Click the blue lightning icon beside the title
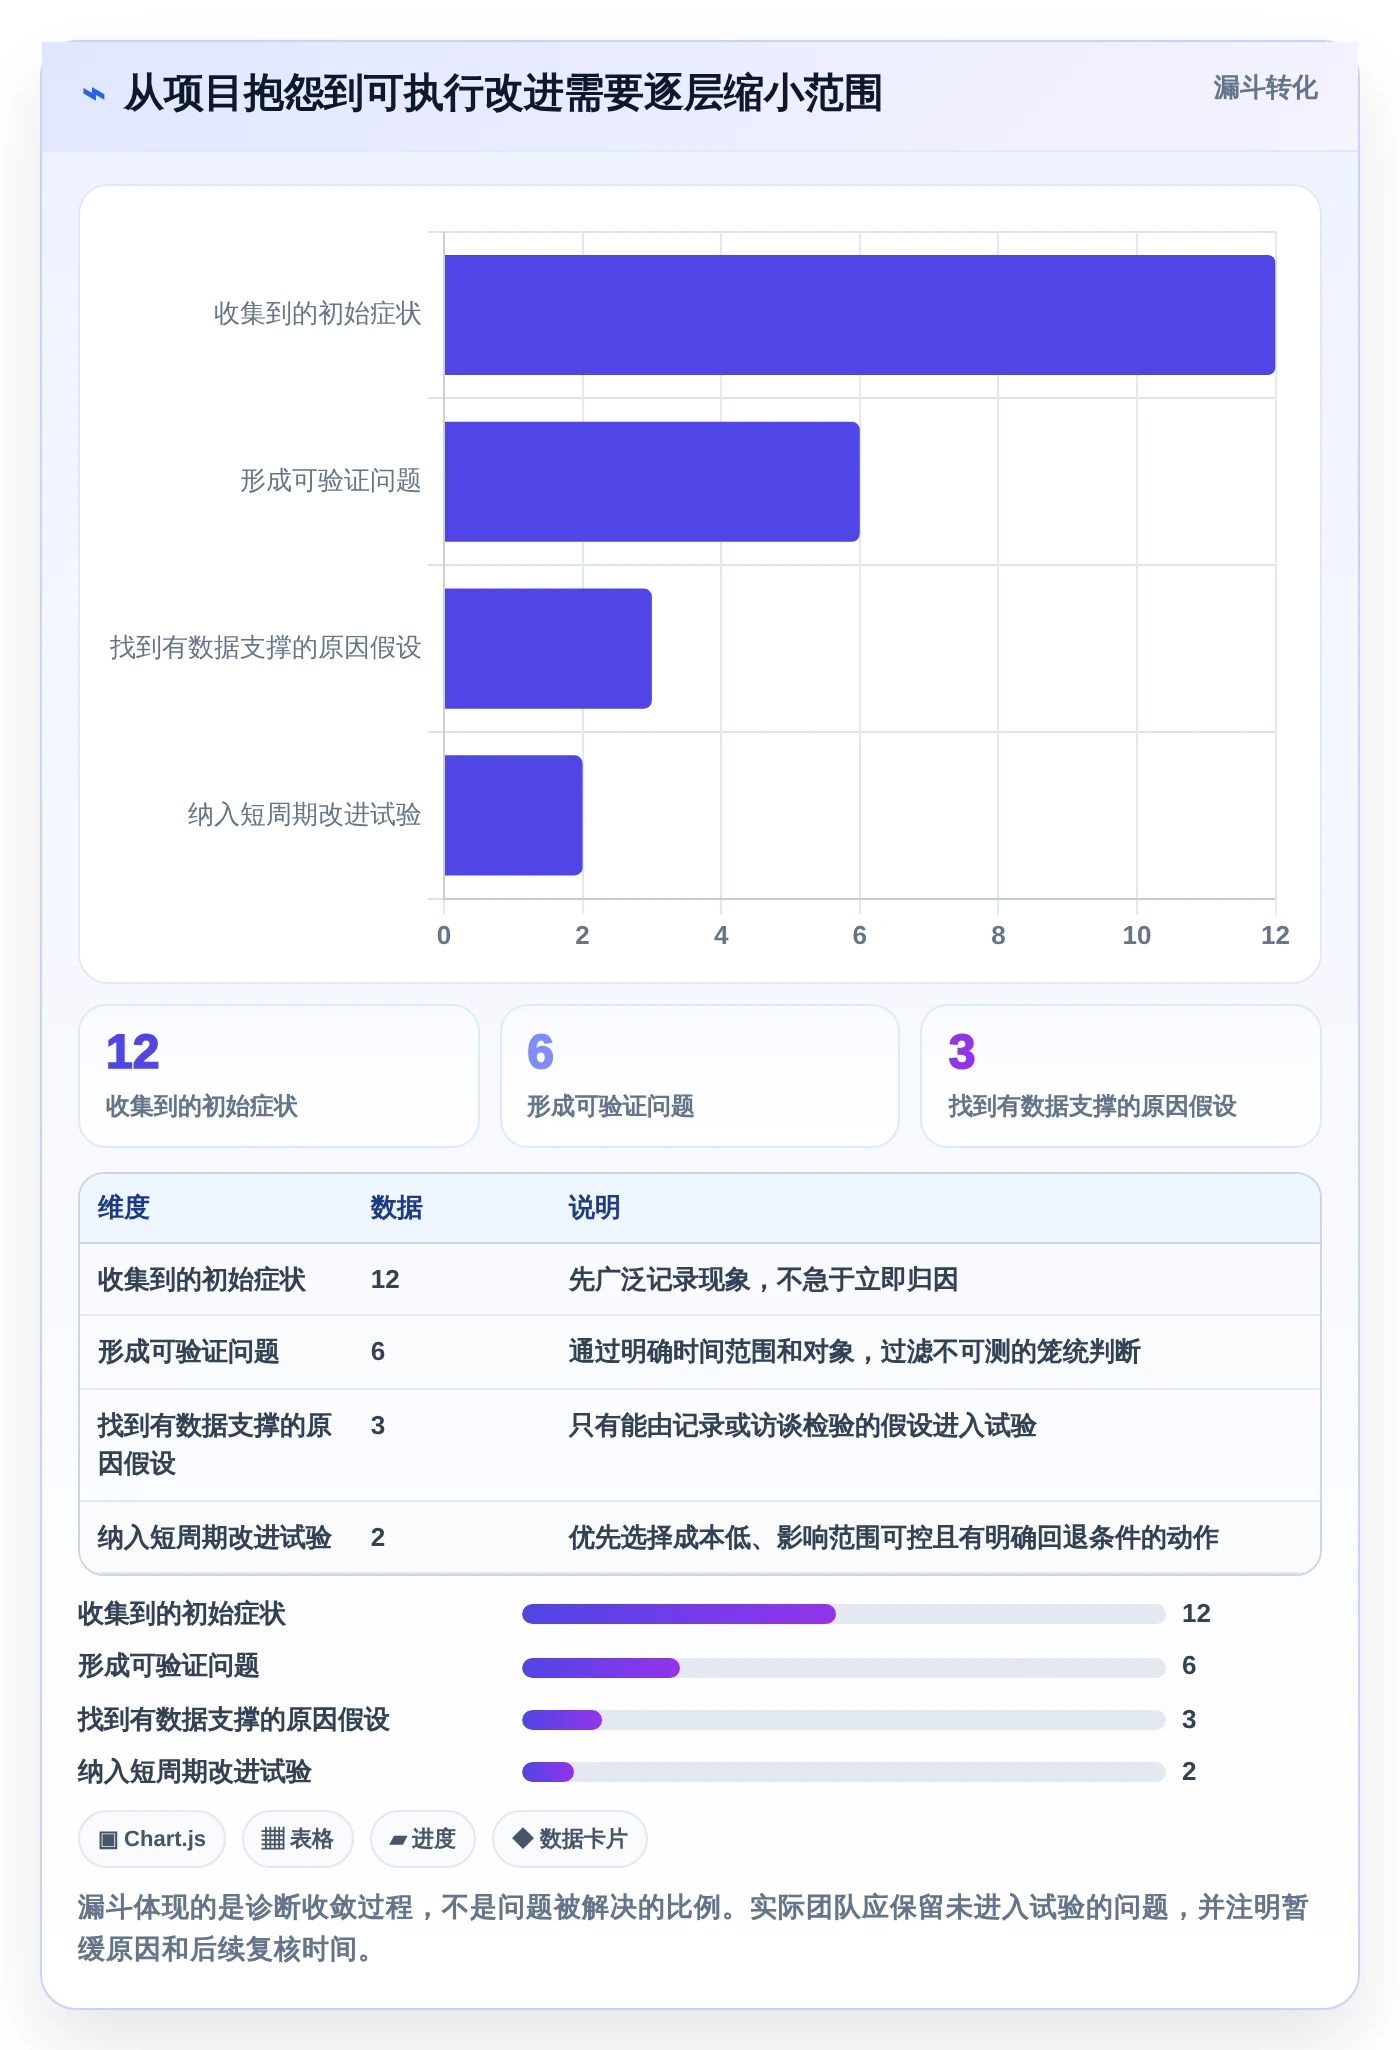The width and height of the screenshot is (1400, 2050). (x=93, y=95)
